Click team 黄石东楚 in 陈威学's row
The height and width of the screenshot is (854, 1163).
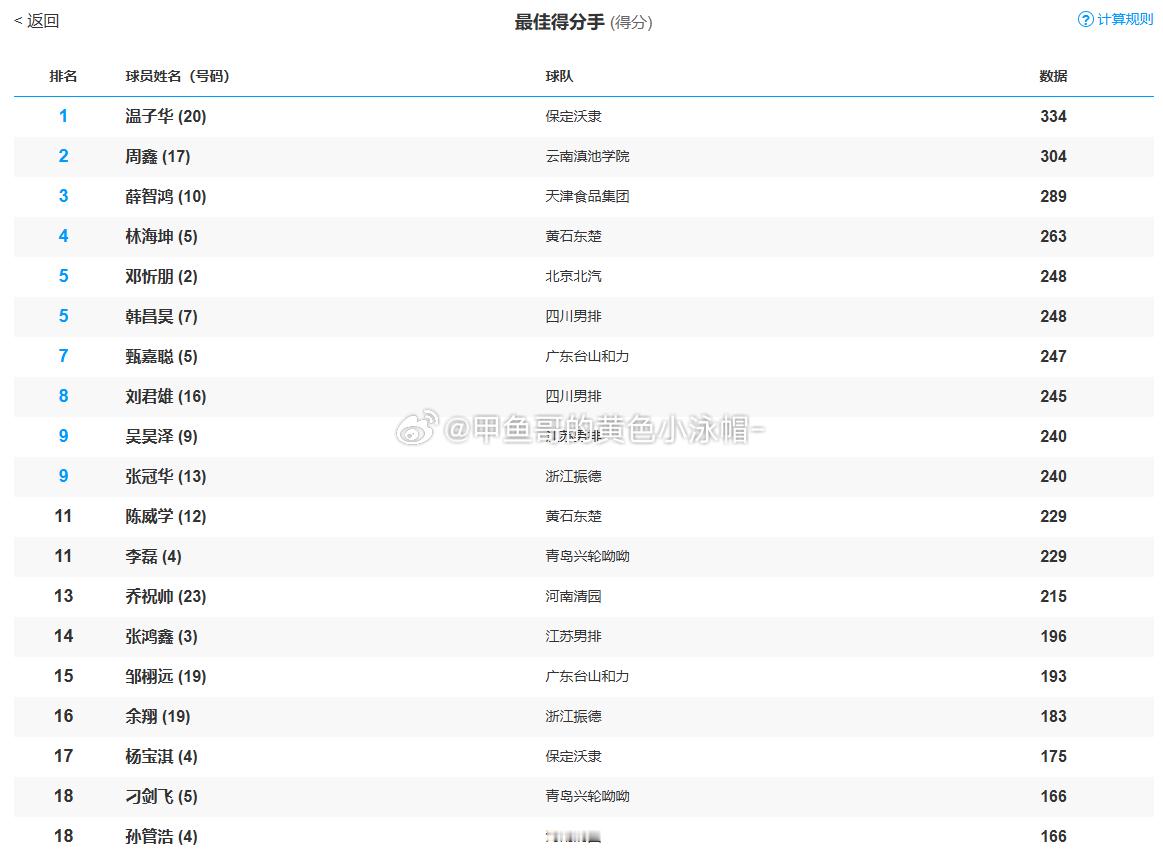(573, 516)
